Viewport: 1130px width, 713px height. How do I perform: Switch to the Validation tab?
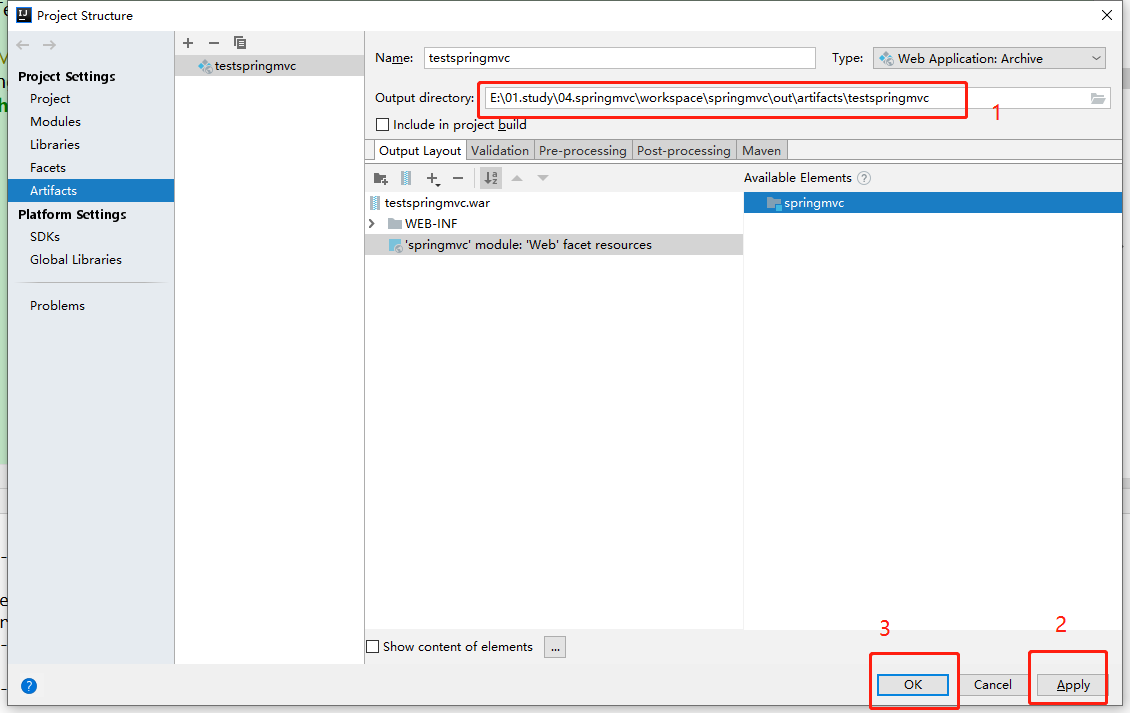pyautogui.click(x=499, y=149)
